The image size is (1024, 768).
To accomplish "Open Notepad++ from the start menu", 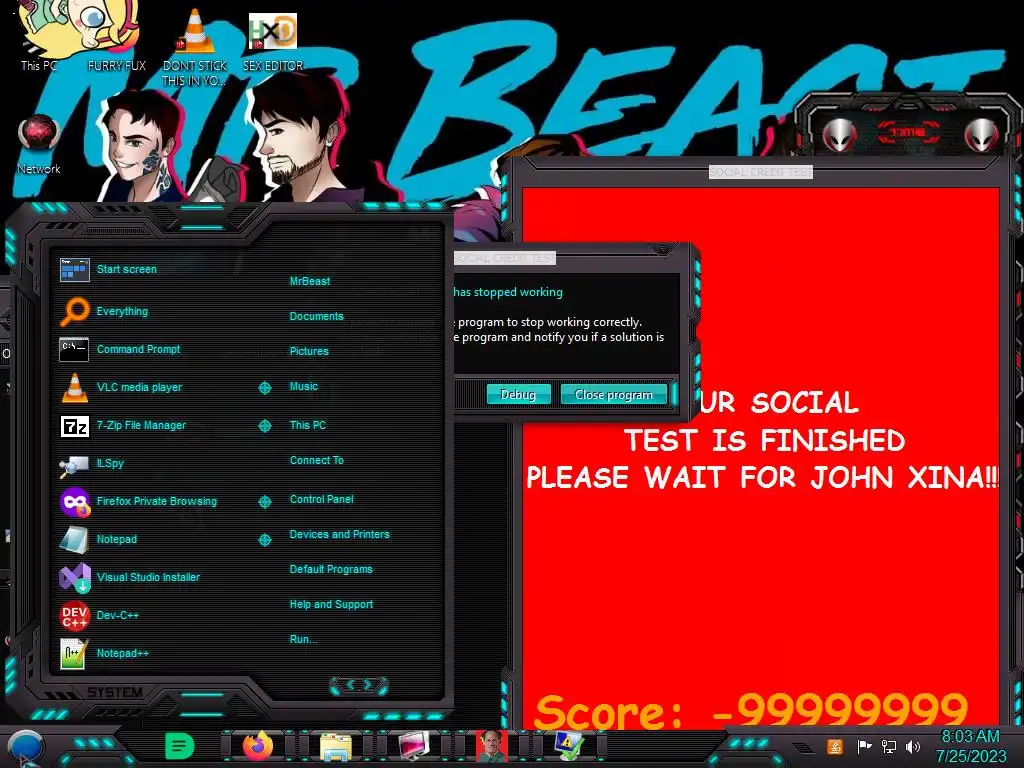I will (104, 653).
